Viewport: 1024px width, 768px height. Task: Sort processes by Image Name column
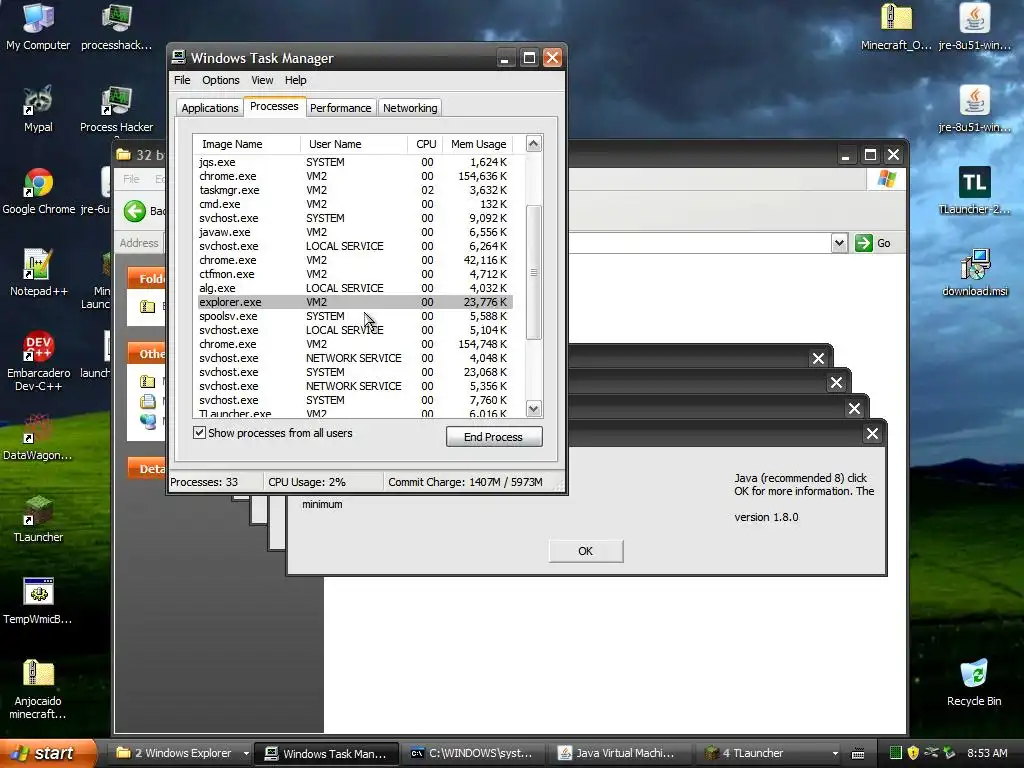pyautogui.click(x=247, y=144)
